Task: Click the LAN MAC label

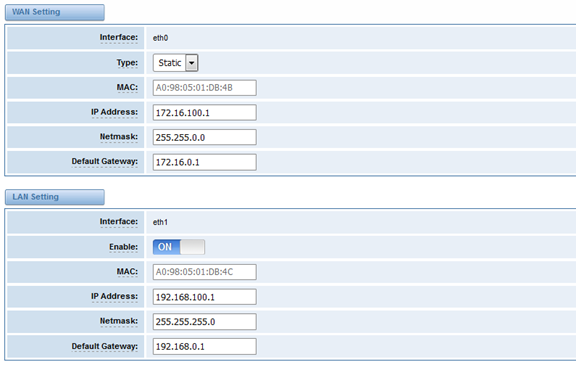Action: [x=127, y=272]
